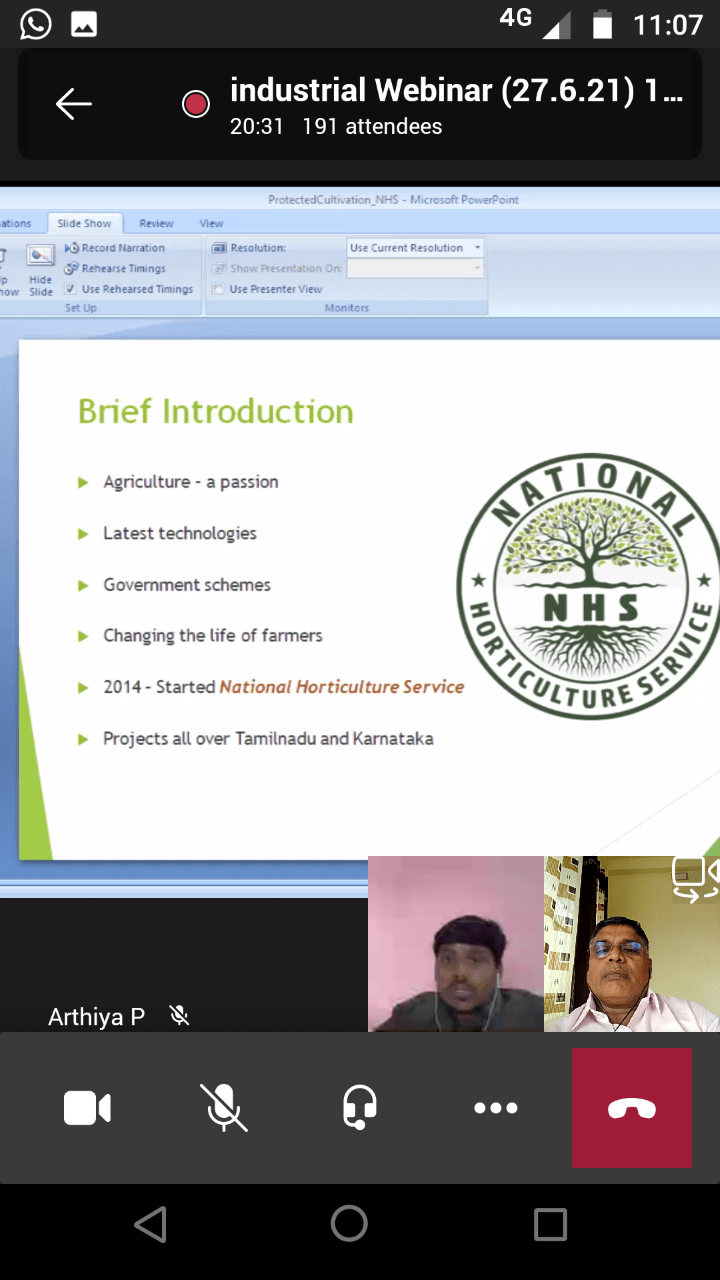Switch to the View ribbon tab
This screenshot has height=1280, width=720.
211,223
